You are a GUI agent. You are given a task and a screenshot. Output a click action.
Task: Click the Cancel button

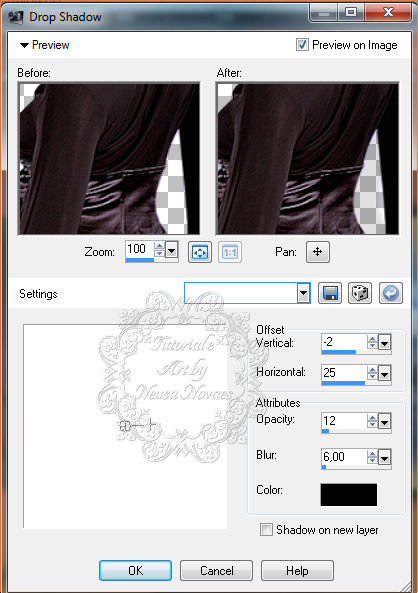(x=216, y=570)
